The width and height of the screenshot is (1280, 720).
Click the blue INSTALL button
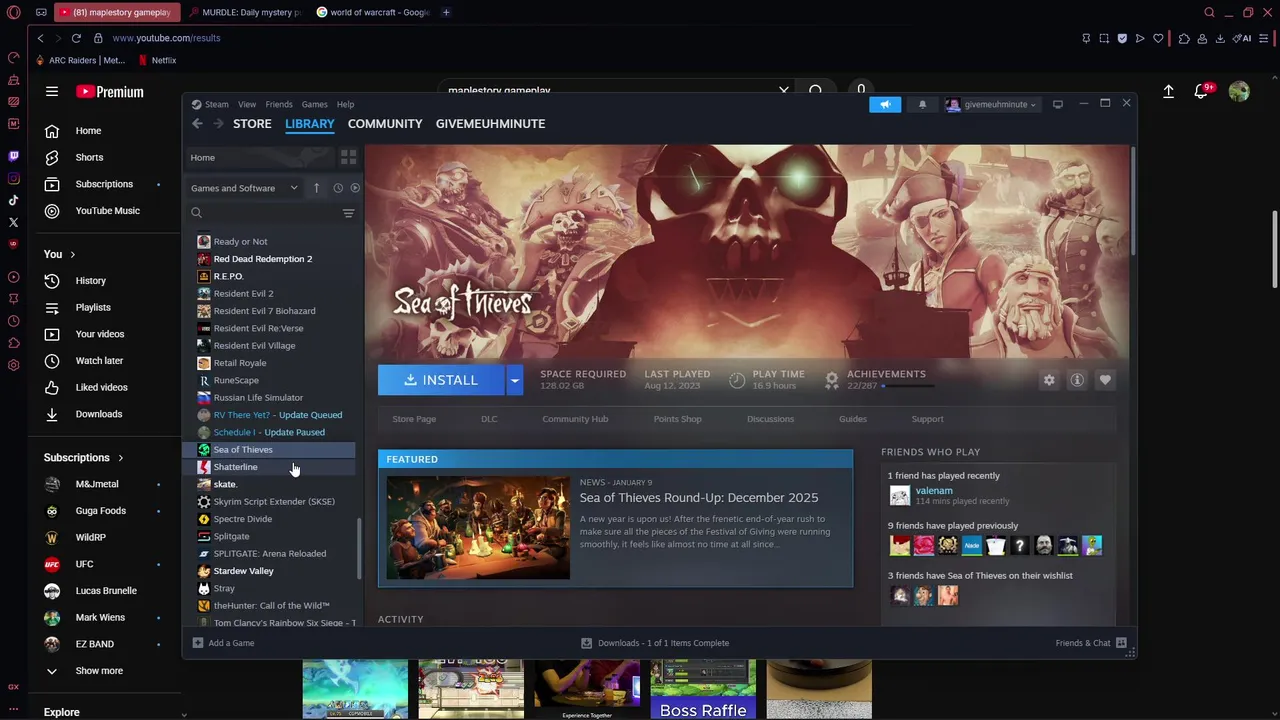click(441, 380)
